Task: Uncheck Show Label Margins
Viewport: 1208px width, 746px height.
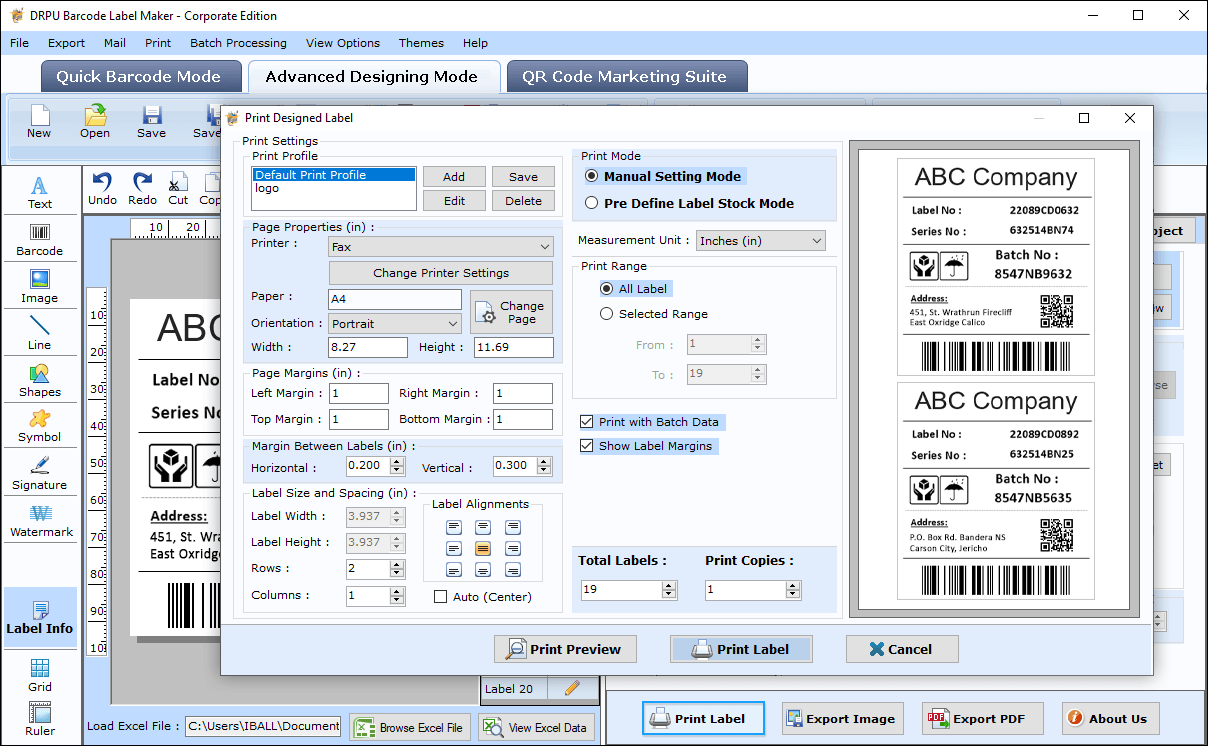Action: point(586,446)
